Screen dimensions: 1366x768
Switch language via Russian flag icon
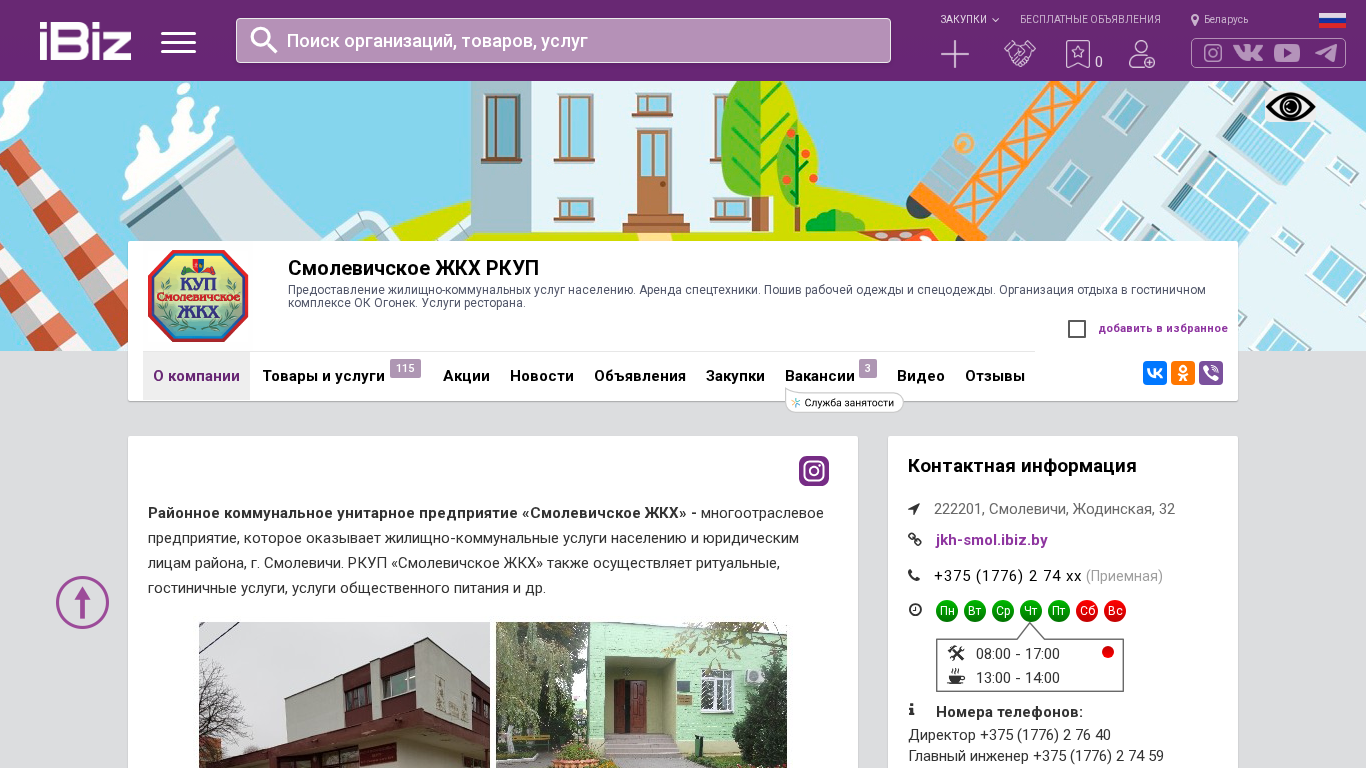[1332, 20]
